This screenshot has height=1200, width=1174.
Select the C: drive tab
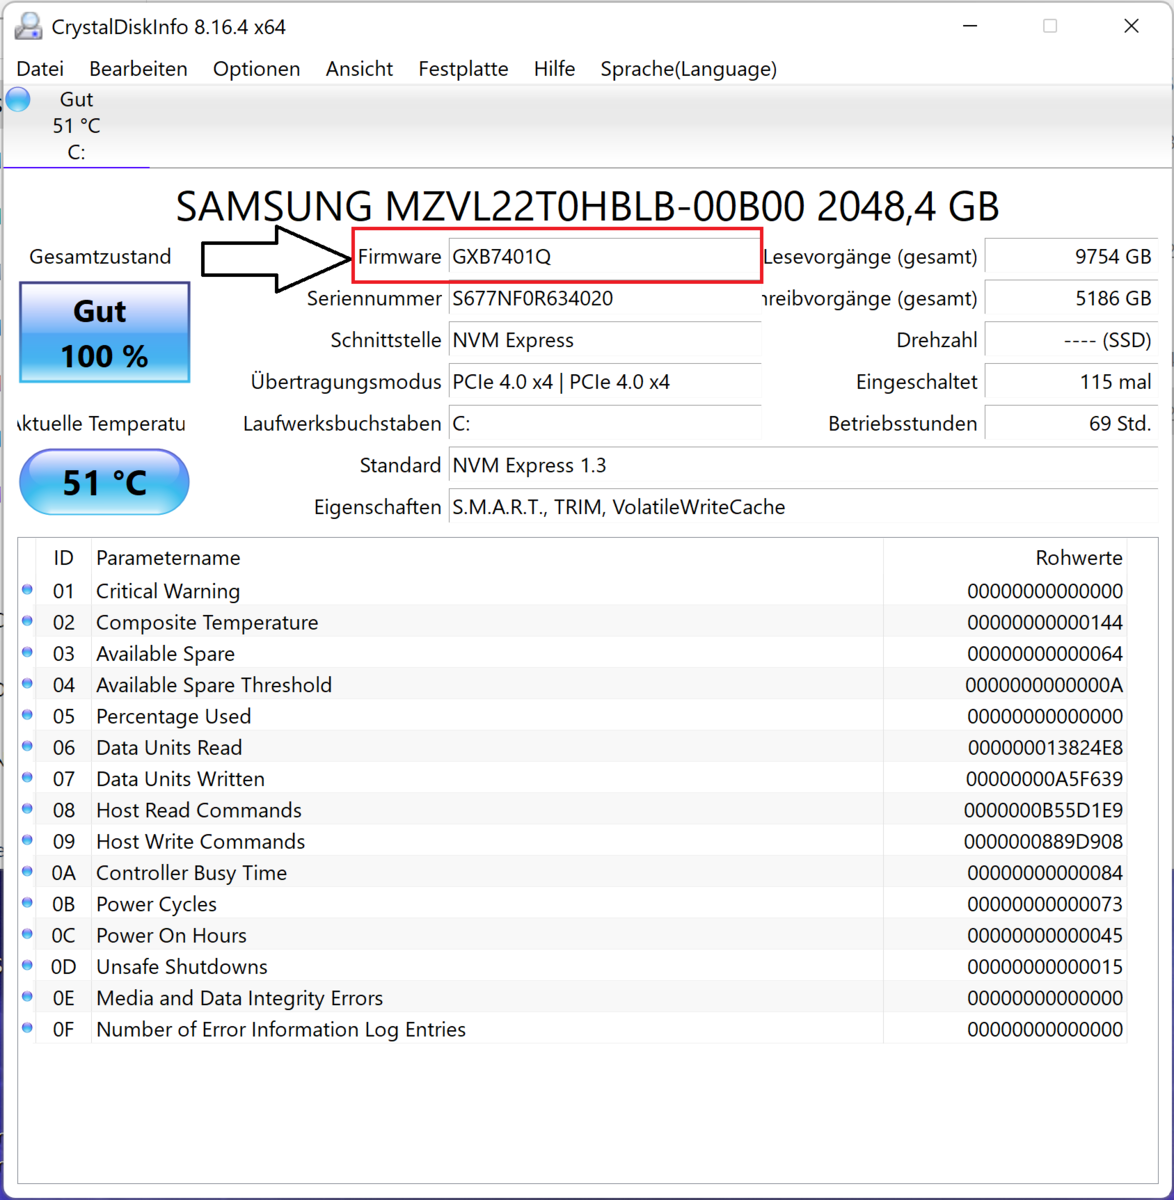click(76, 126)
